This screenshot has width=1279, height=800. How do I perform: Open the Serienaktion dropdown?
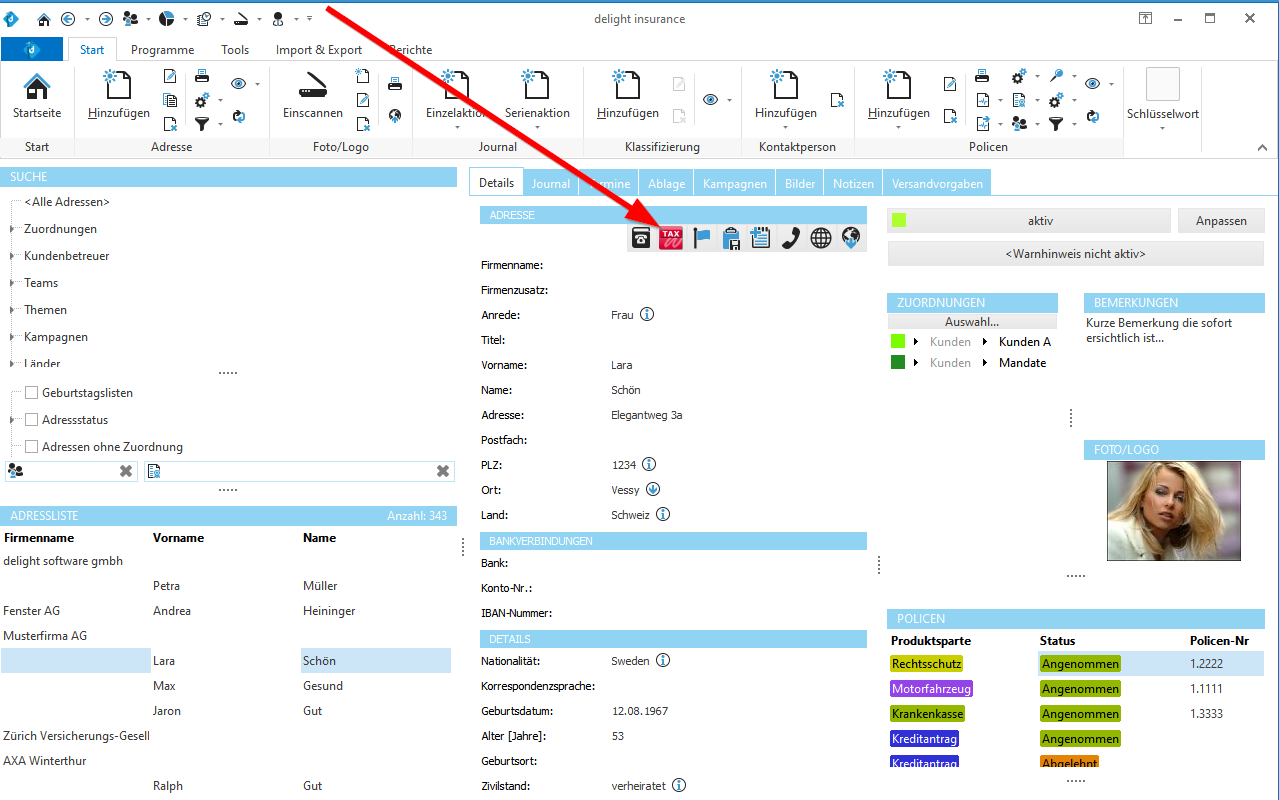pyautogui.click(x=537, y=114)
